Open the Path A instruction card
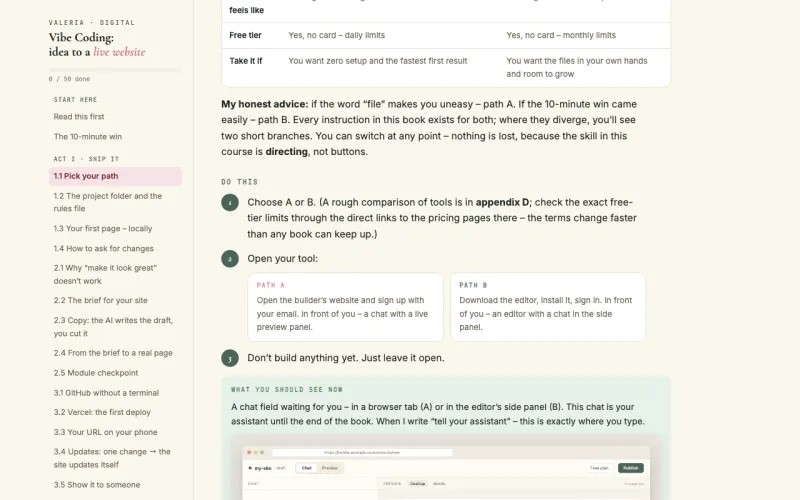 [345, 307]
